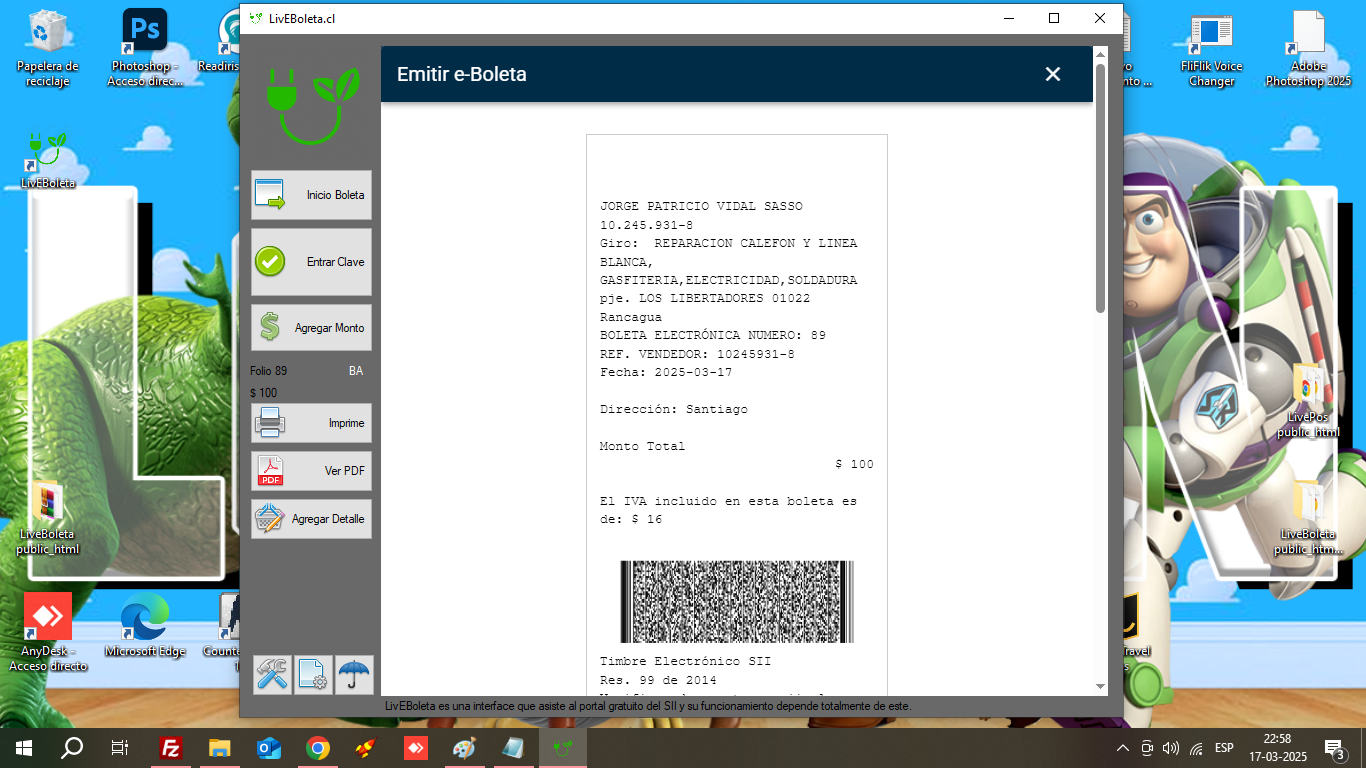
Task: Click the SII barcode stamp on the receipt
Action: coord(737,601)
